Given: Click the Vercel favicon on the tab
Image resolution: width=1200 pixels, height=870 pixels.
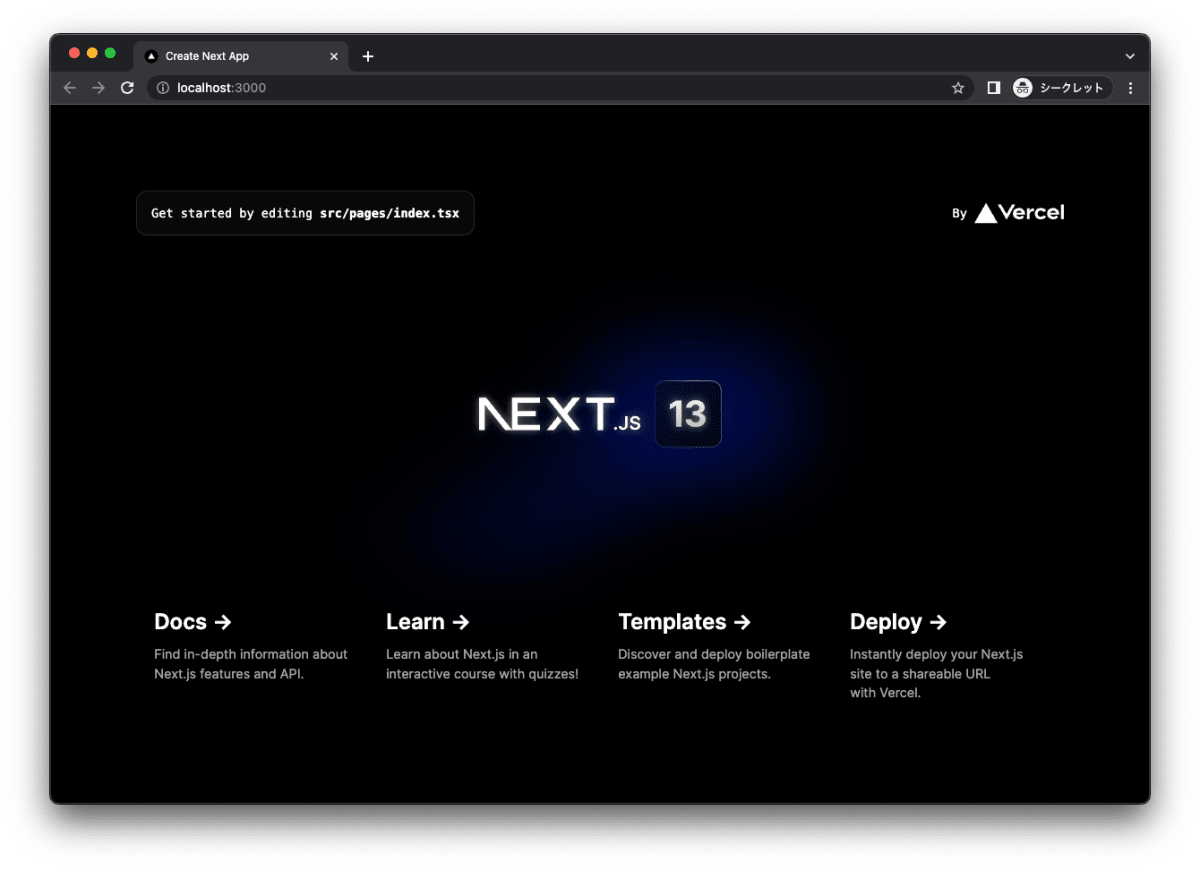Looking at the screenshot, I should 152,56.
